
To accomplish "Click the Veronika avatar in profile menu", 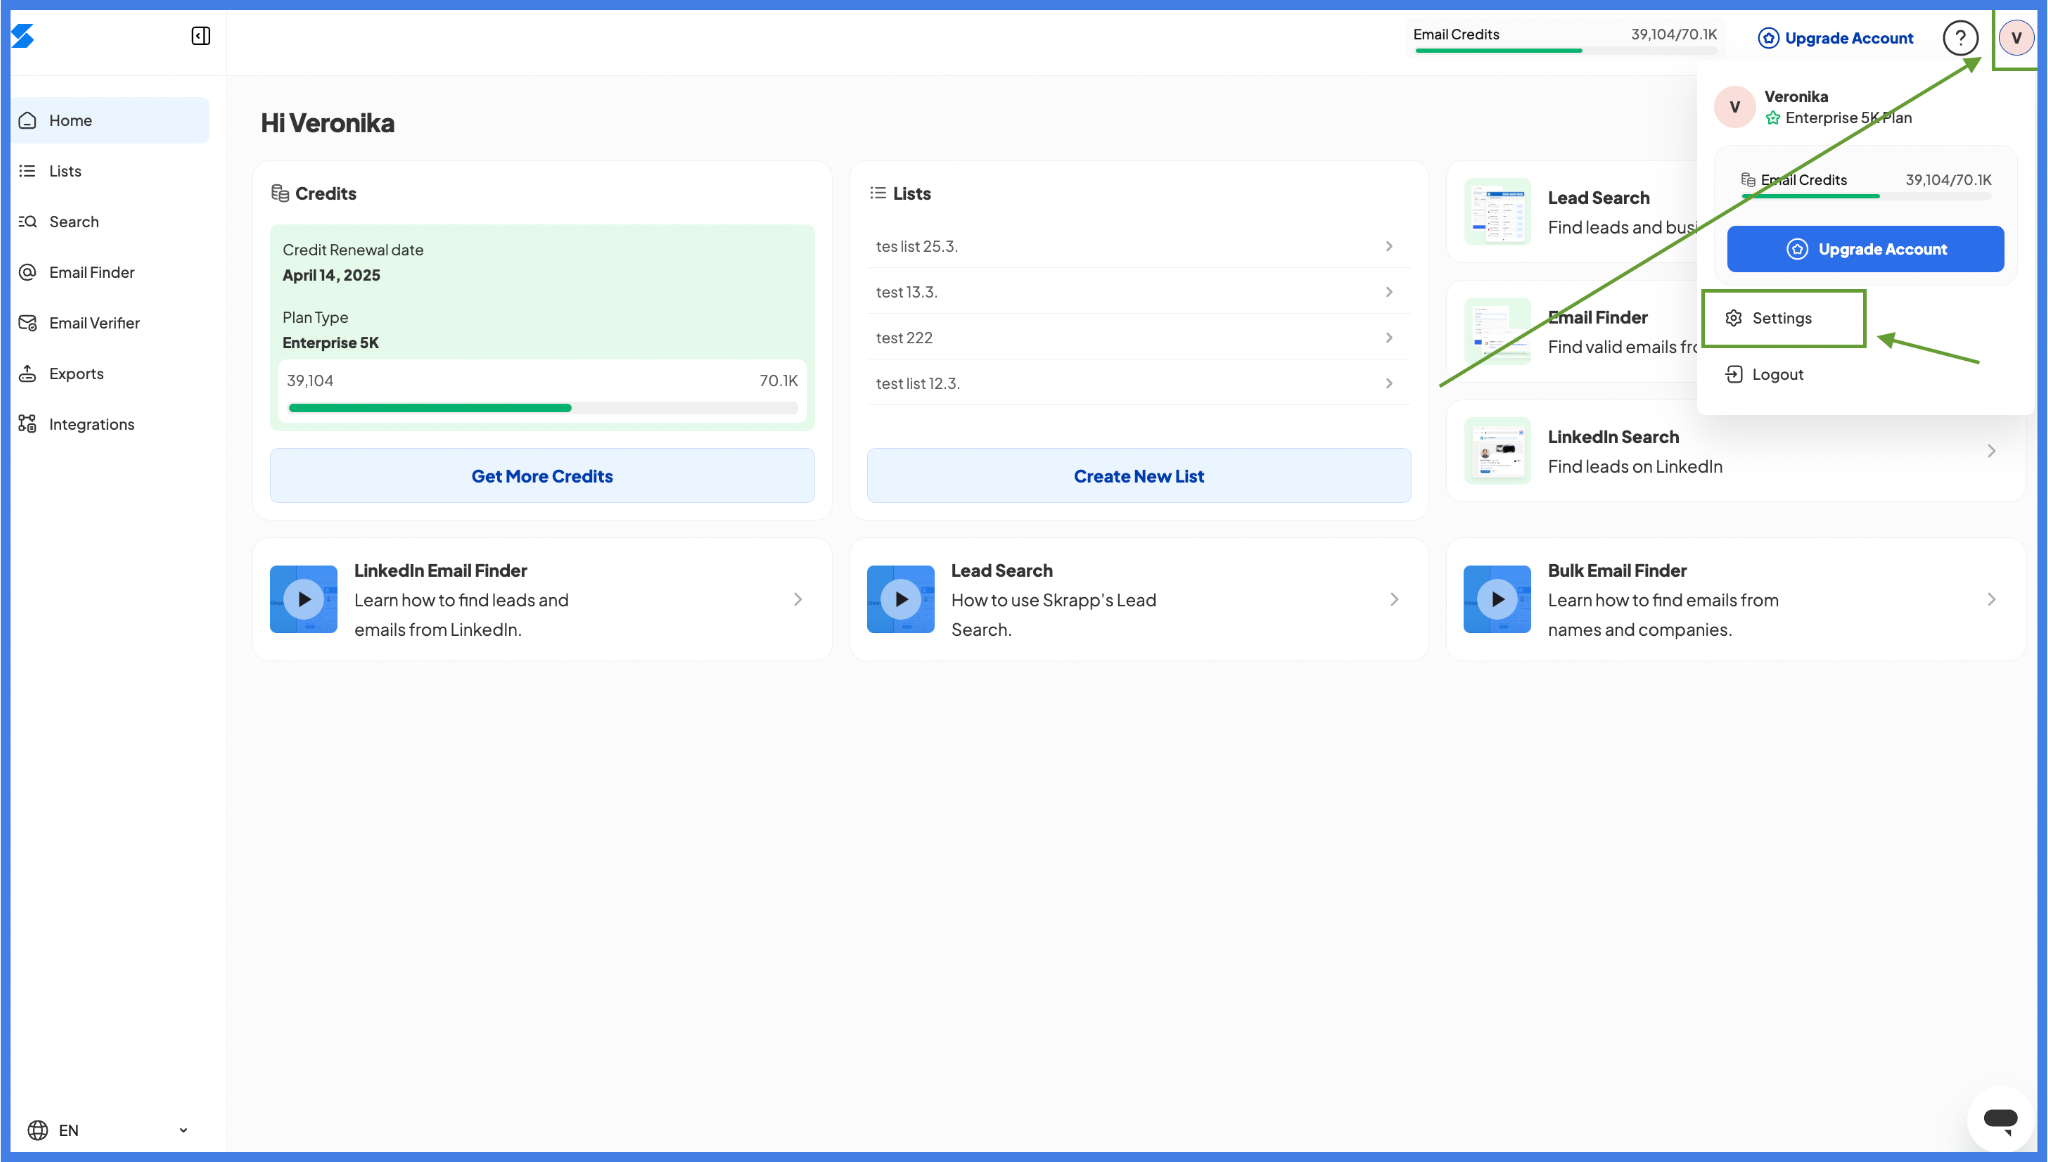I will pos(1735,107).
